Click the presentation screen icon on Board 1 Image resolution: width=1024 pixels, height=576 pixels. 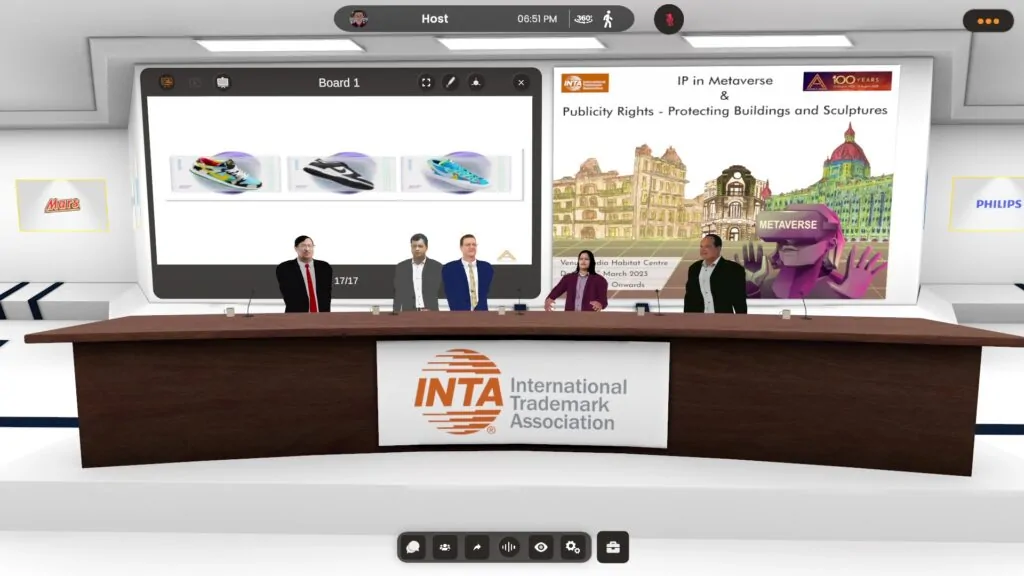(223, 82)
